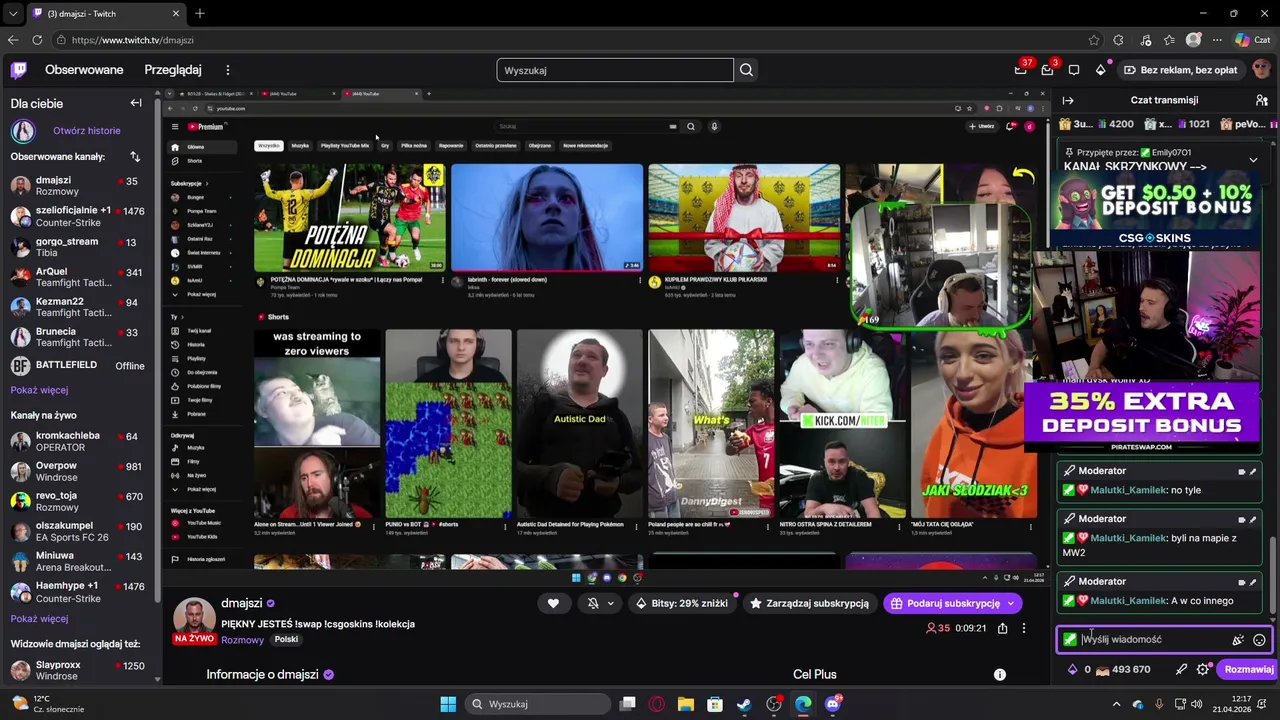Screen dimensions: 1280x720
Task: Click the search magnifier next to Wyszukaj
Action: [746, 70]
